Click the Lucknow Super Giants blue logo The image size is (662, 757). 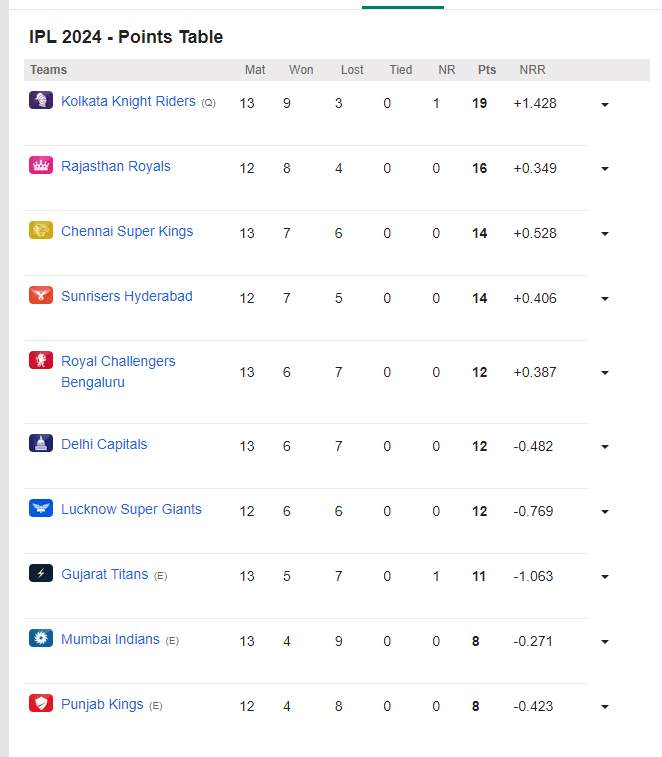pos(41,508)
